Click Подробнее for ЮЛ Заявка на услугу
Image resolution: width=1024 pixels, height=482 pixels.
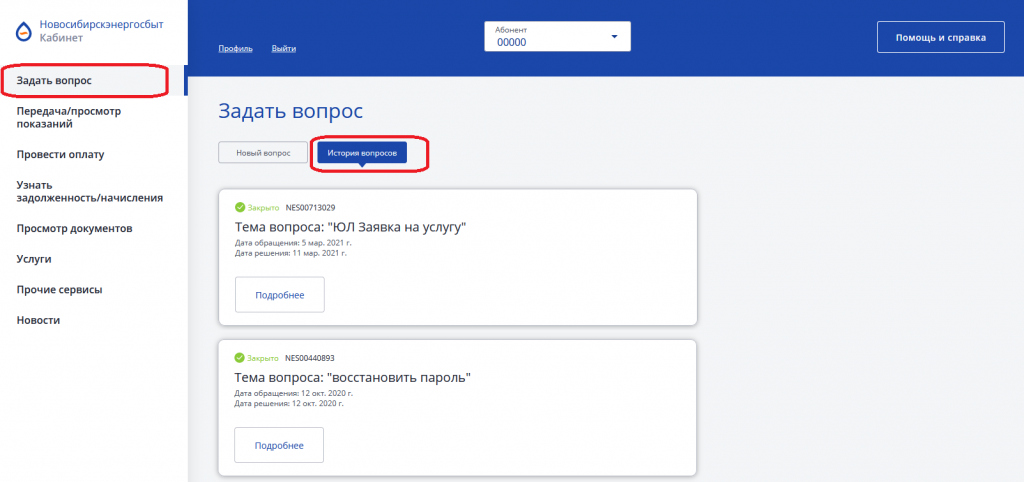280,295
